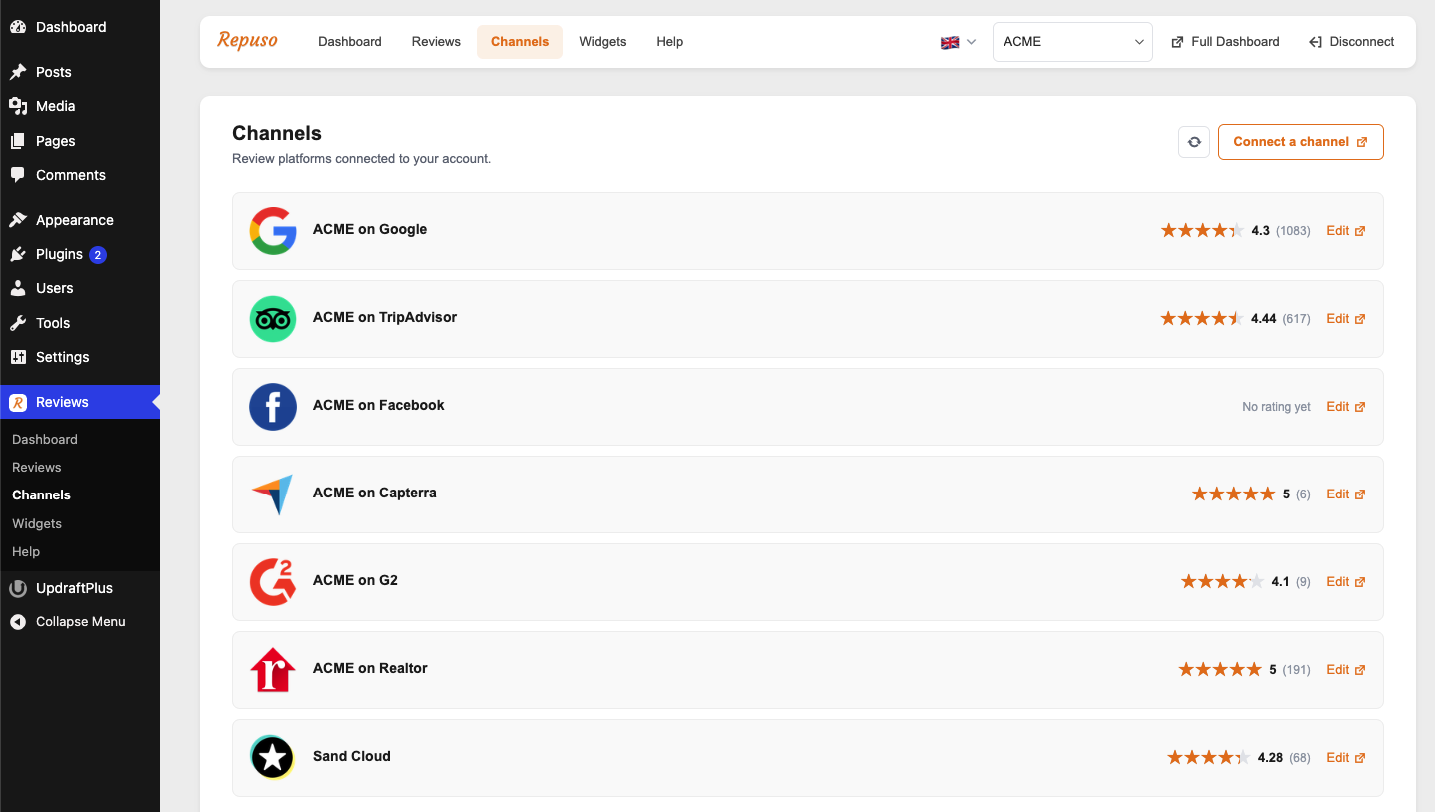Click the refresh channels icon button
The width and height of the screenshot is (1435, 812).
pos(1194,142)
